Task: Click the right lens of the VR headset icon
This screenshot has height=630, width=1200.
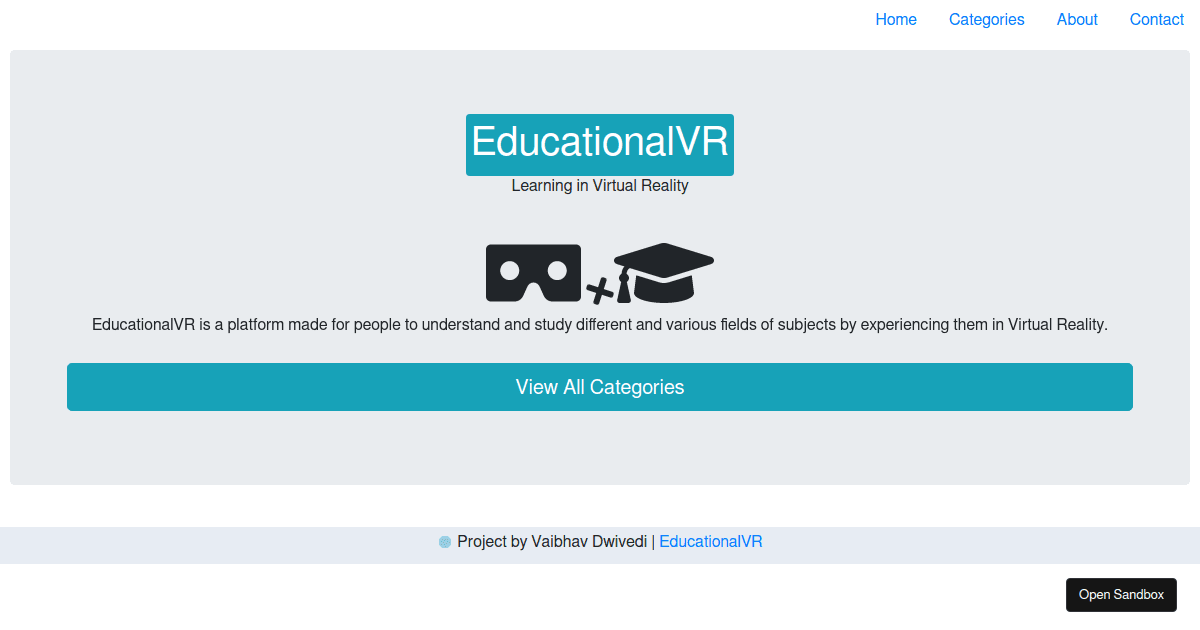Action: [x=557, y=270]
